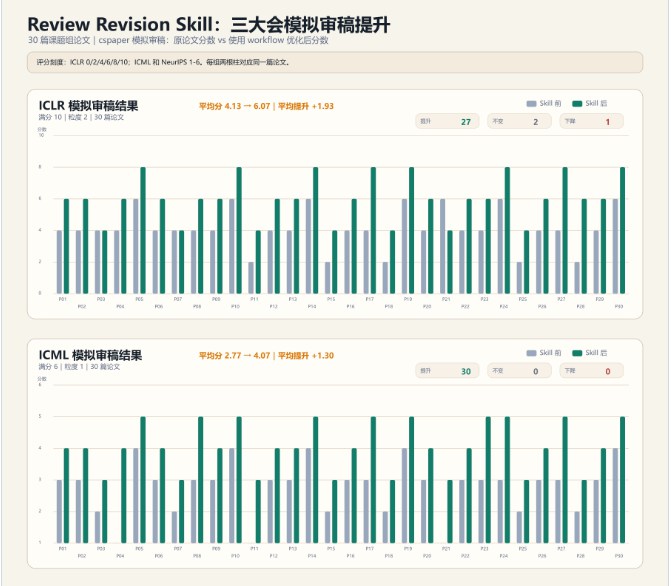Click the green P30 bar in the ICLR chart
The width and height of the screenshot is (671, 586).
click(623, 230)
